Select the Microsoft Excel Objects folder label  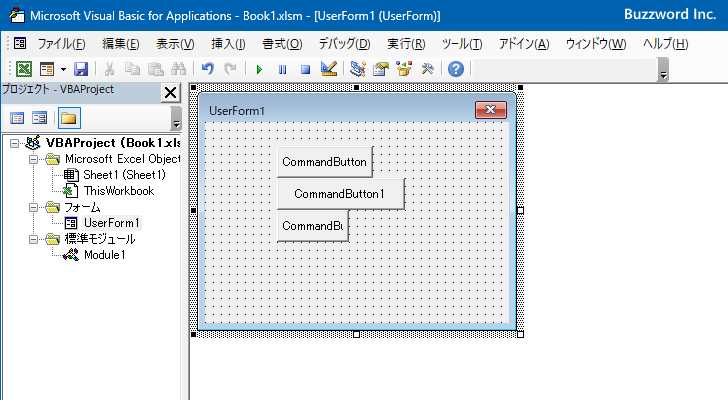pyautogui.click(x=123, y=159)
